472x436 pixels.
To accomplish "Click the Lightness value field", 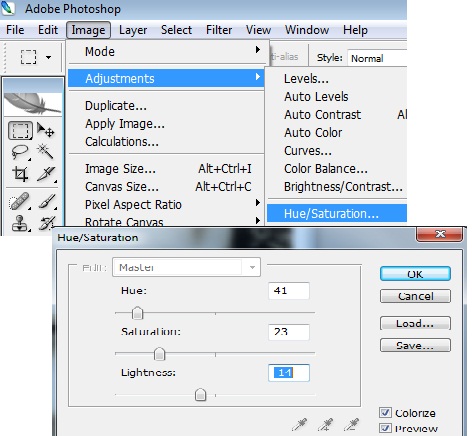I will point(289,373).
